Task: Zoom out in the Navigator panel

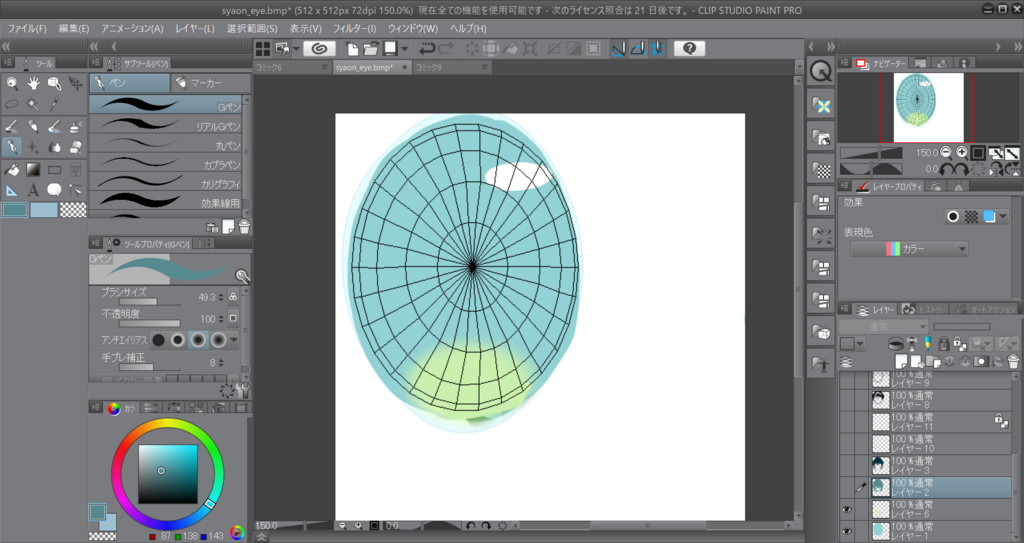Action: point(946,152)
